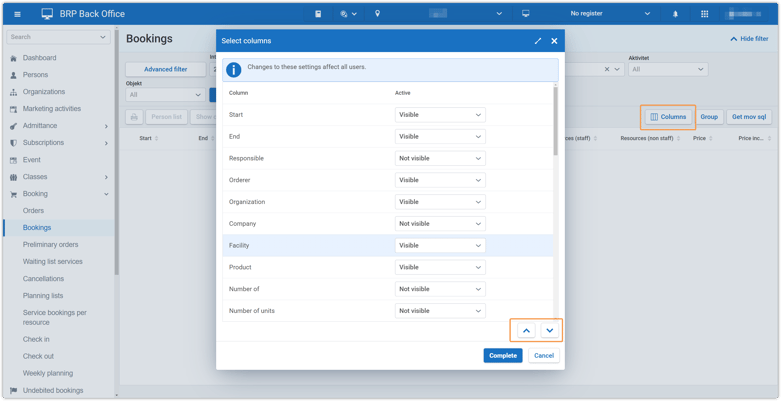
Task: Open visibility dropdown for Facility column
Action: 440,246
